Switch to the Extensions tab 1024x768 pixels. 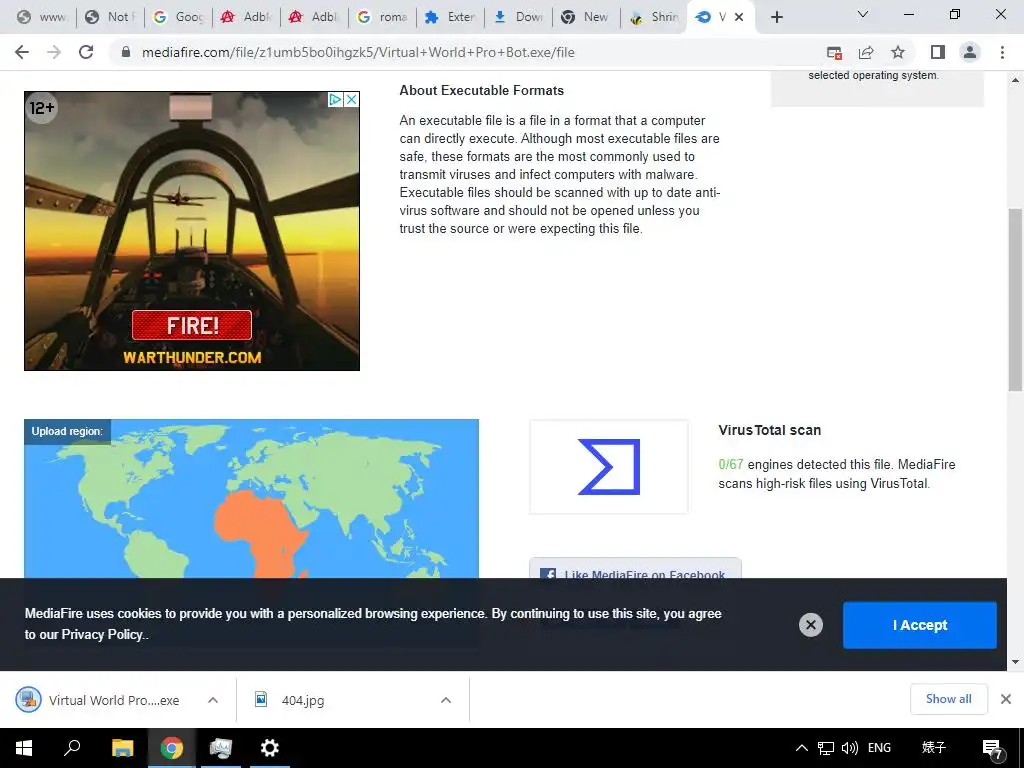coord(450,17)
